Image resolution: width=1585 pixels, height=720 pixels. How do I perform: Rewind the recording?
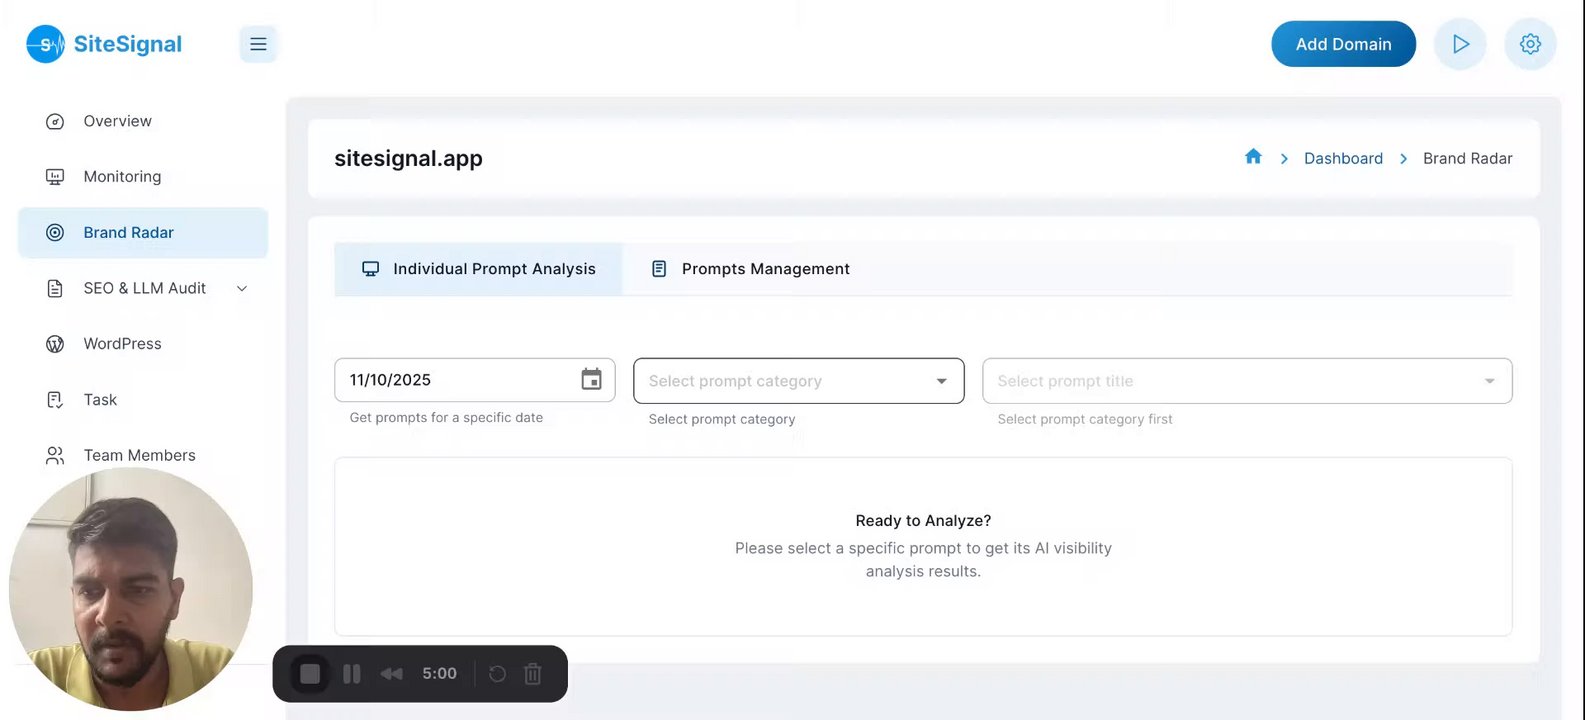[x=391, y=674]
